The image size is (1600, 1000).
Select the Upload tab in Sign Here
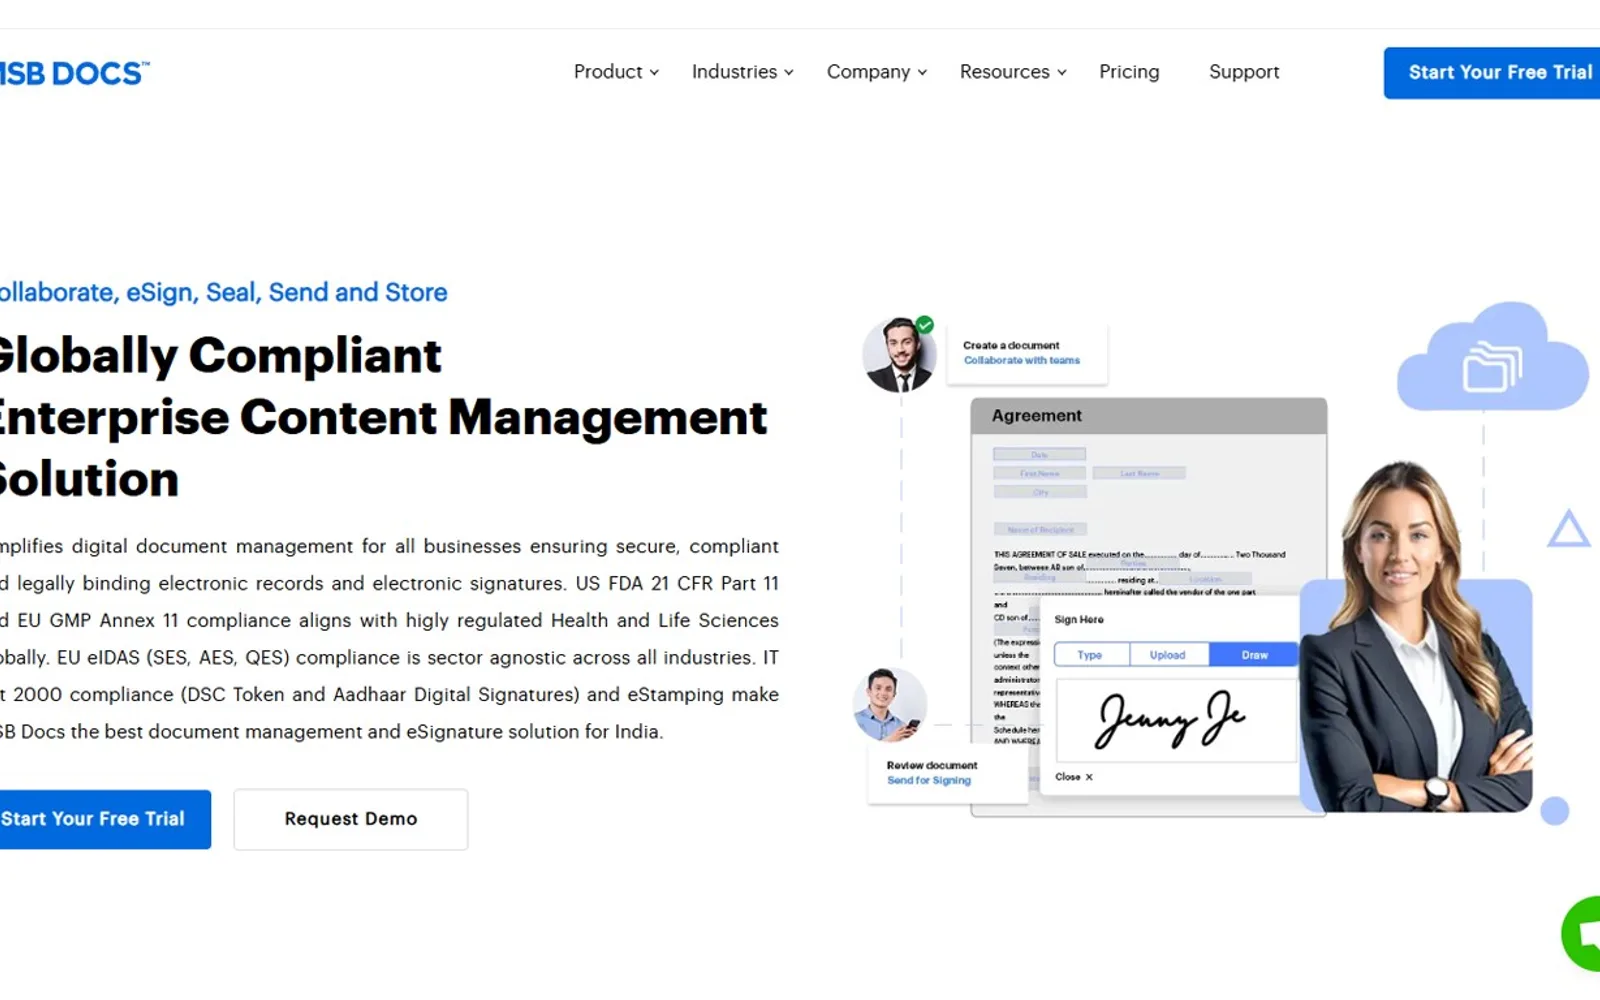tap(1168, 655)
